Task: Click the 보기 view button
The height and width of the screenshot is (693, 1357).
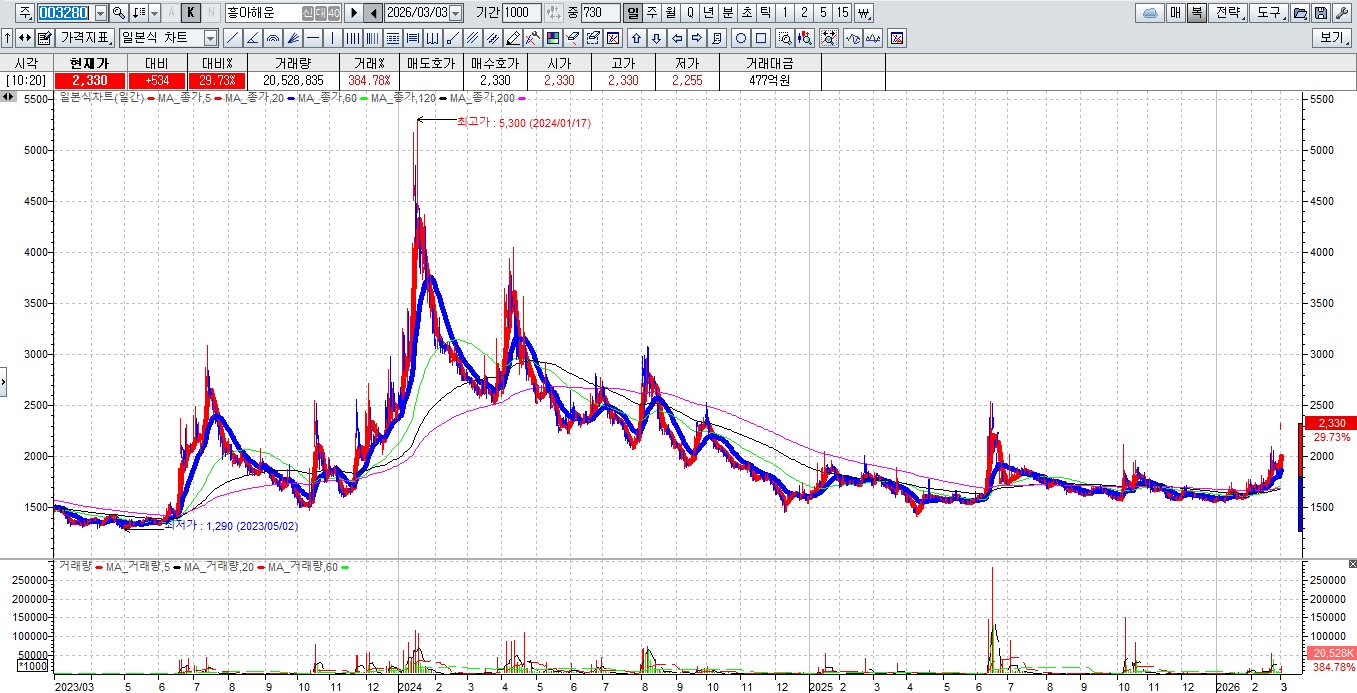Action: point(1333,38)
